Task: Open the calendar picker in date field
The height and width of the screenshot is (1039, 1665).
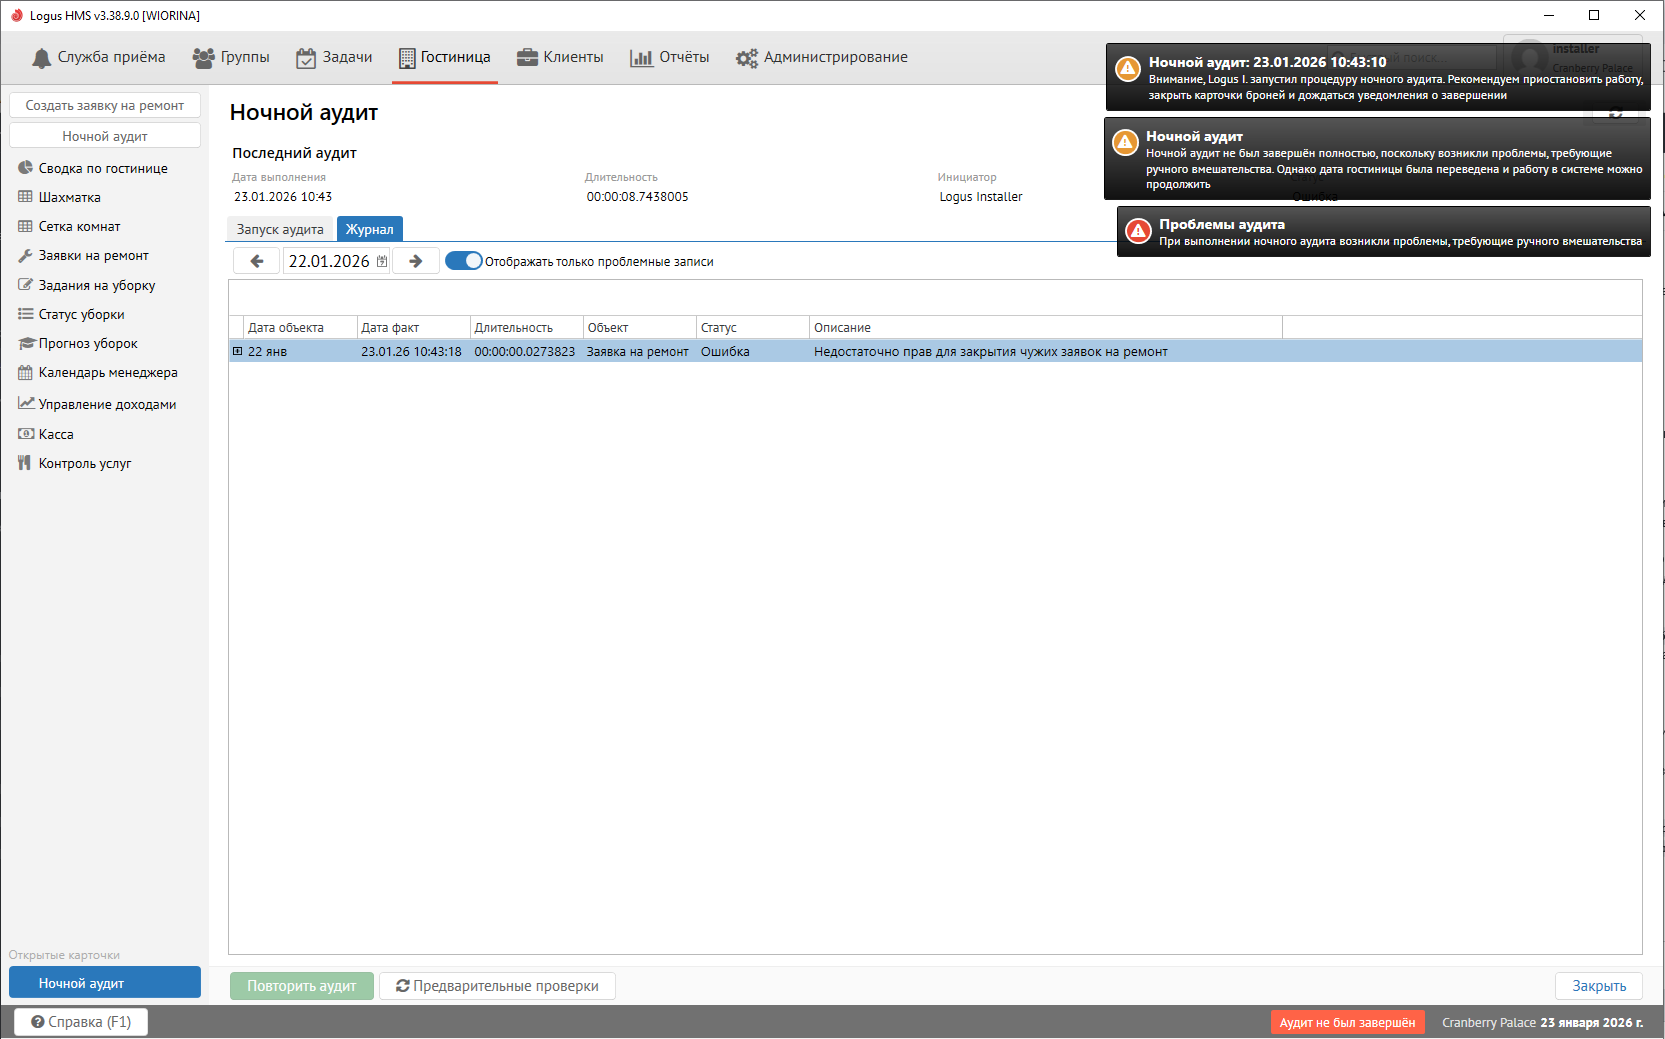Action: (x=382, y=261)
